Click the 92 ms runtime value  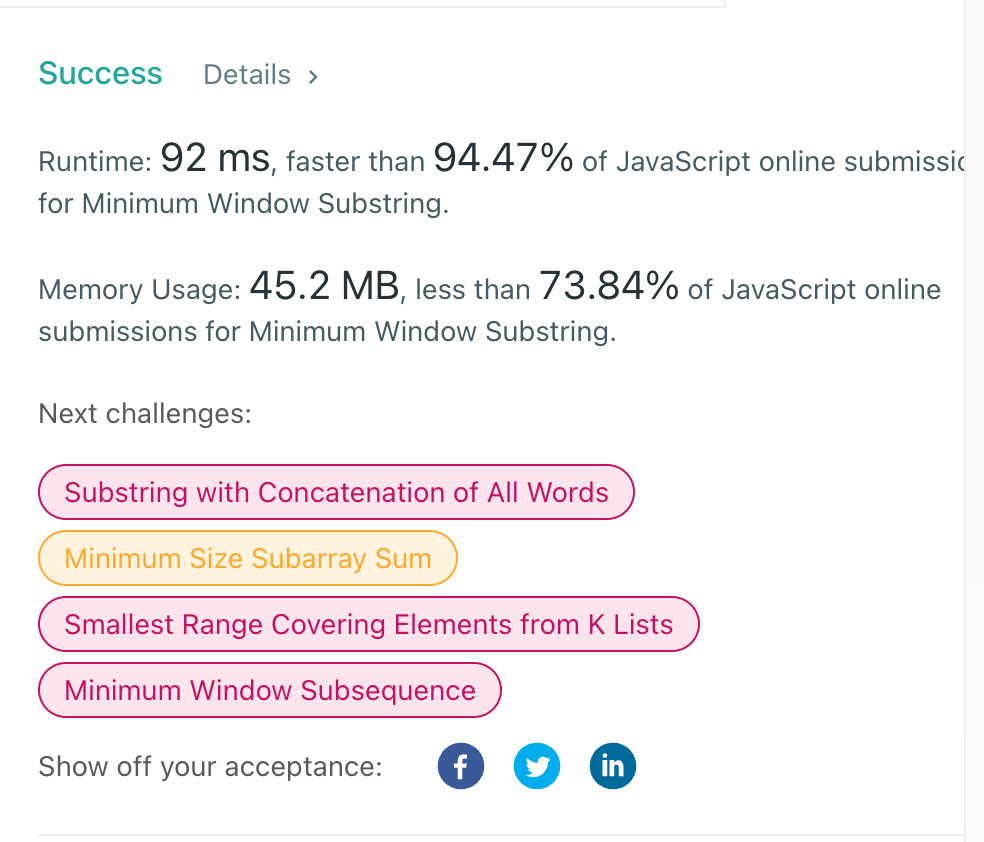(215, 158)
